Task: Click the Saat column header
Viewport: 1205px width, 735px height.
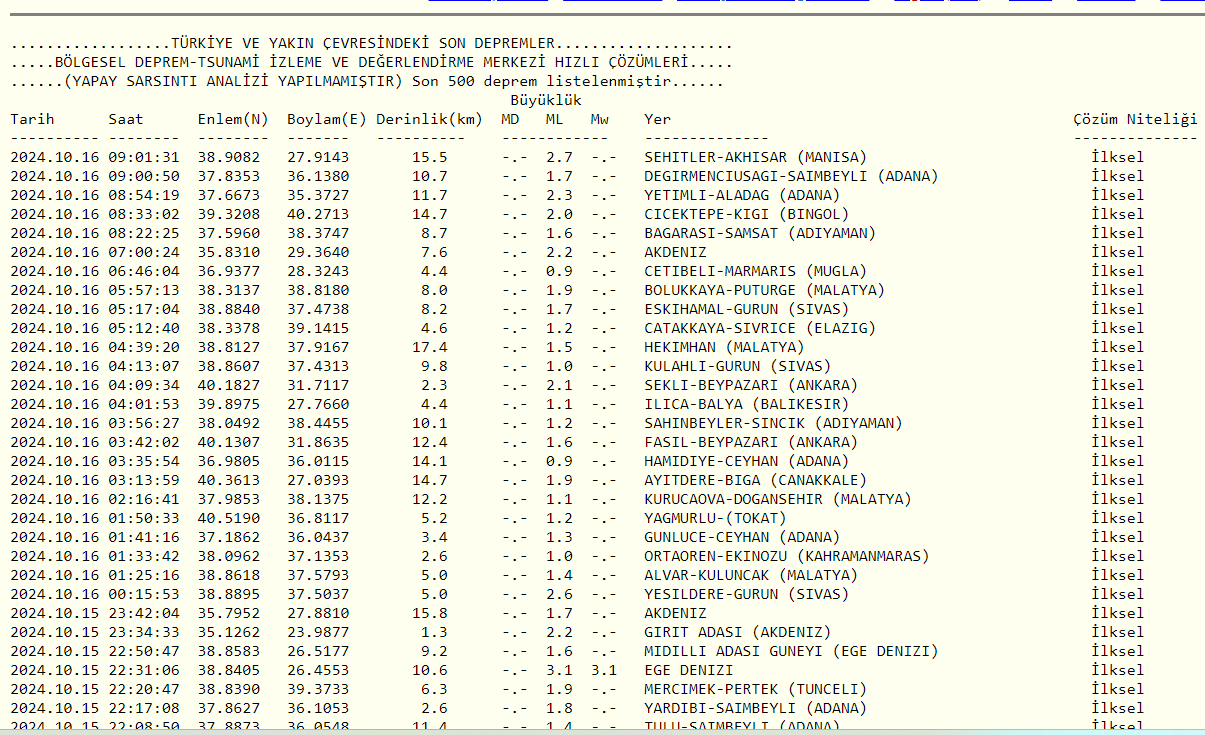Action: click(127, 119)
